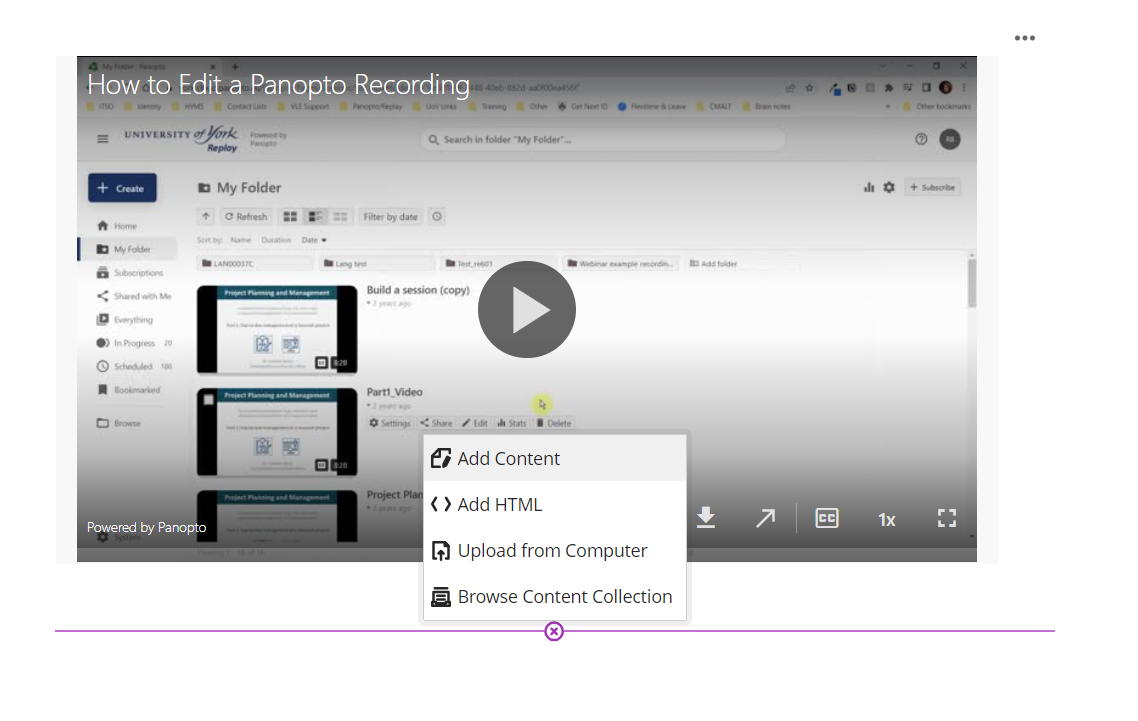Click the download video icon in the player
This screenshot has height=721, width=1138.
(x=706, y=518)
